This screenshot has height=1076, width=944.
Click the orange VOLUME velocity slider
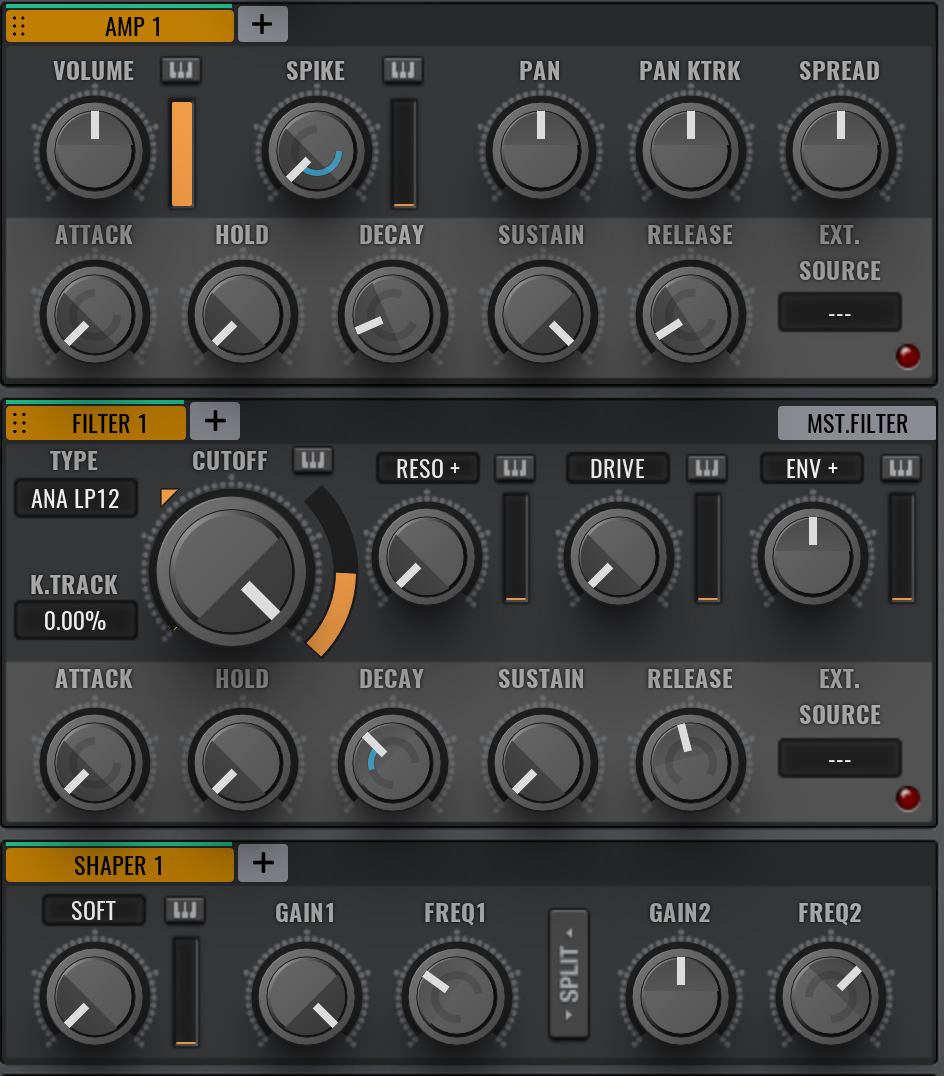click(x=182, y=153)
